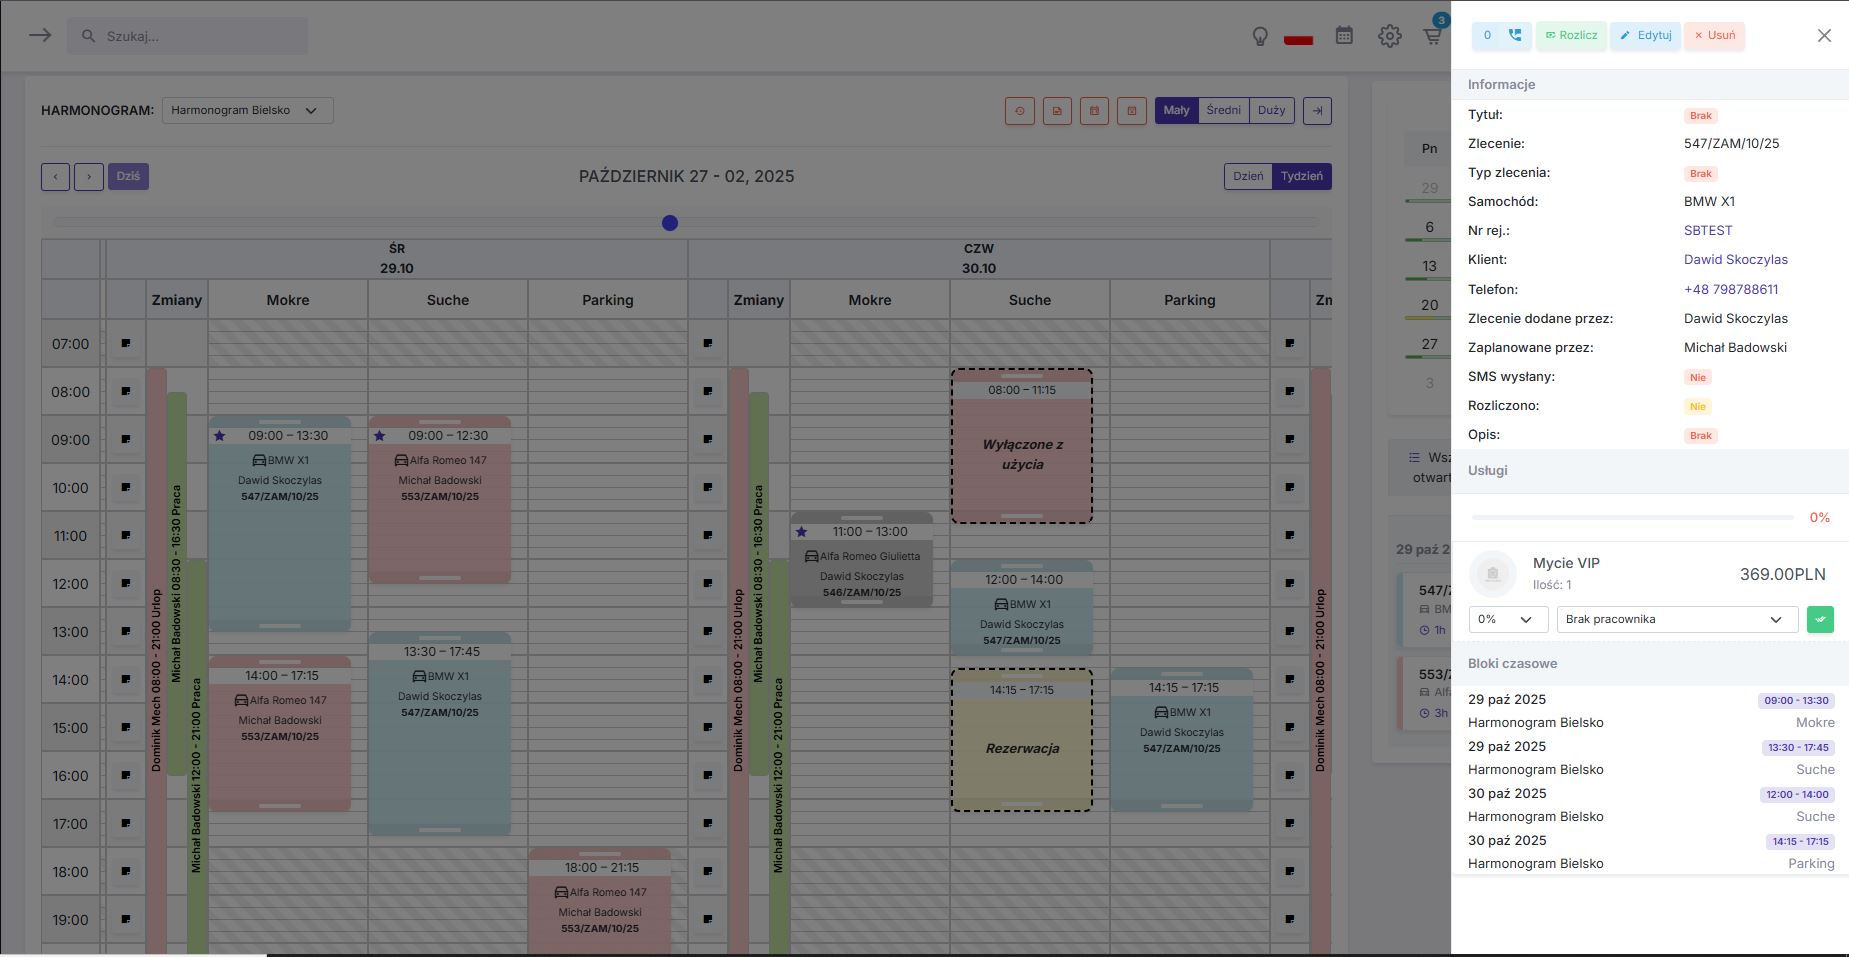
Task: Switch calendar view to Dzień
Action: point(1248,176)
